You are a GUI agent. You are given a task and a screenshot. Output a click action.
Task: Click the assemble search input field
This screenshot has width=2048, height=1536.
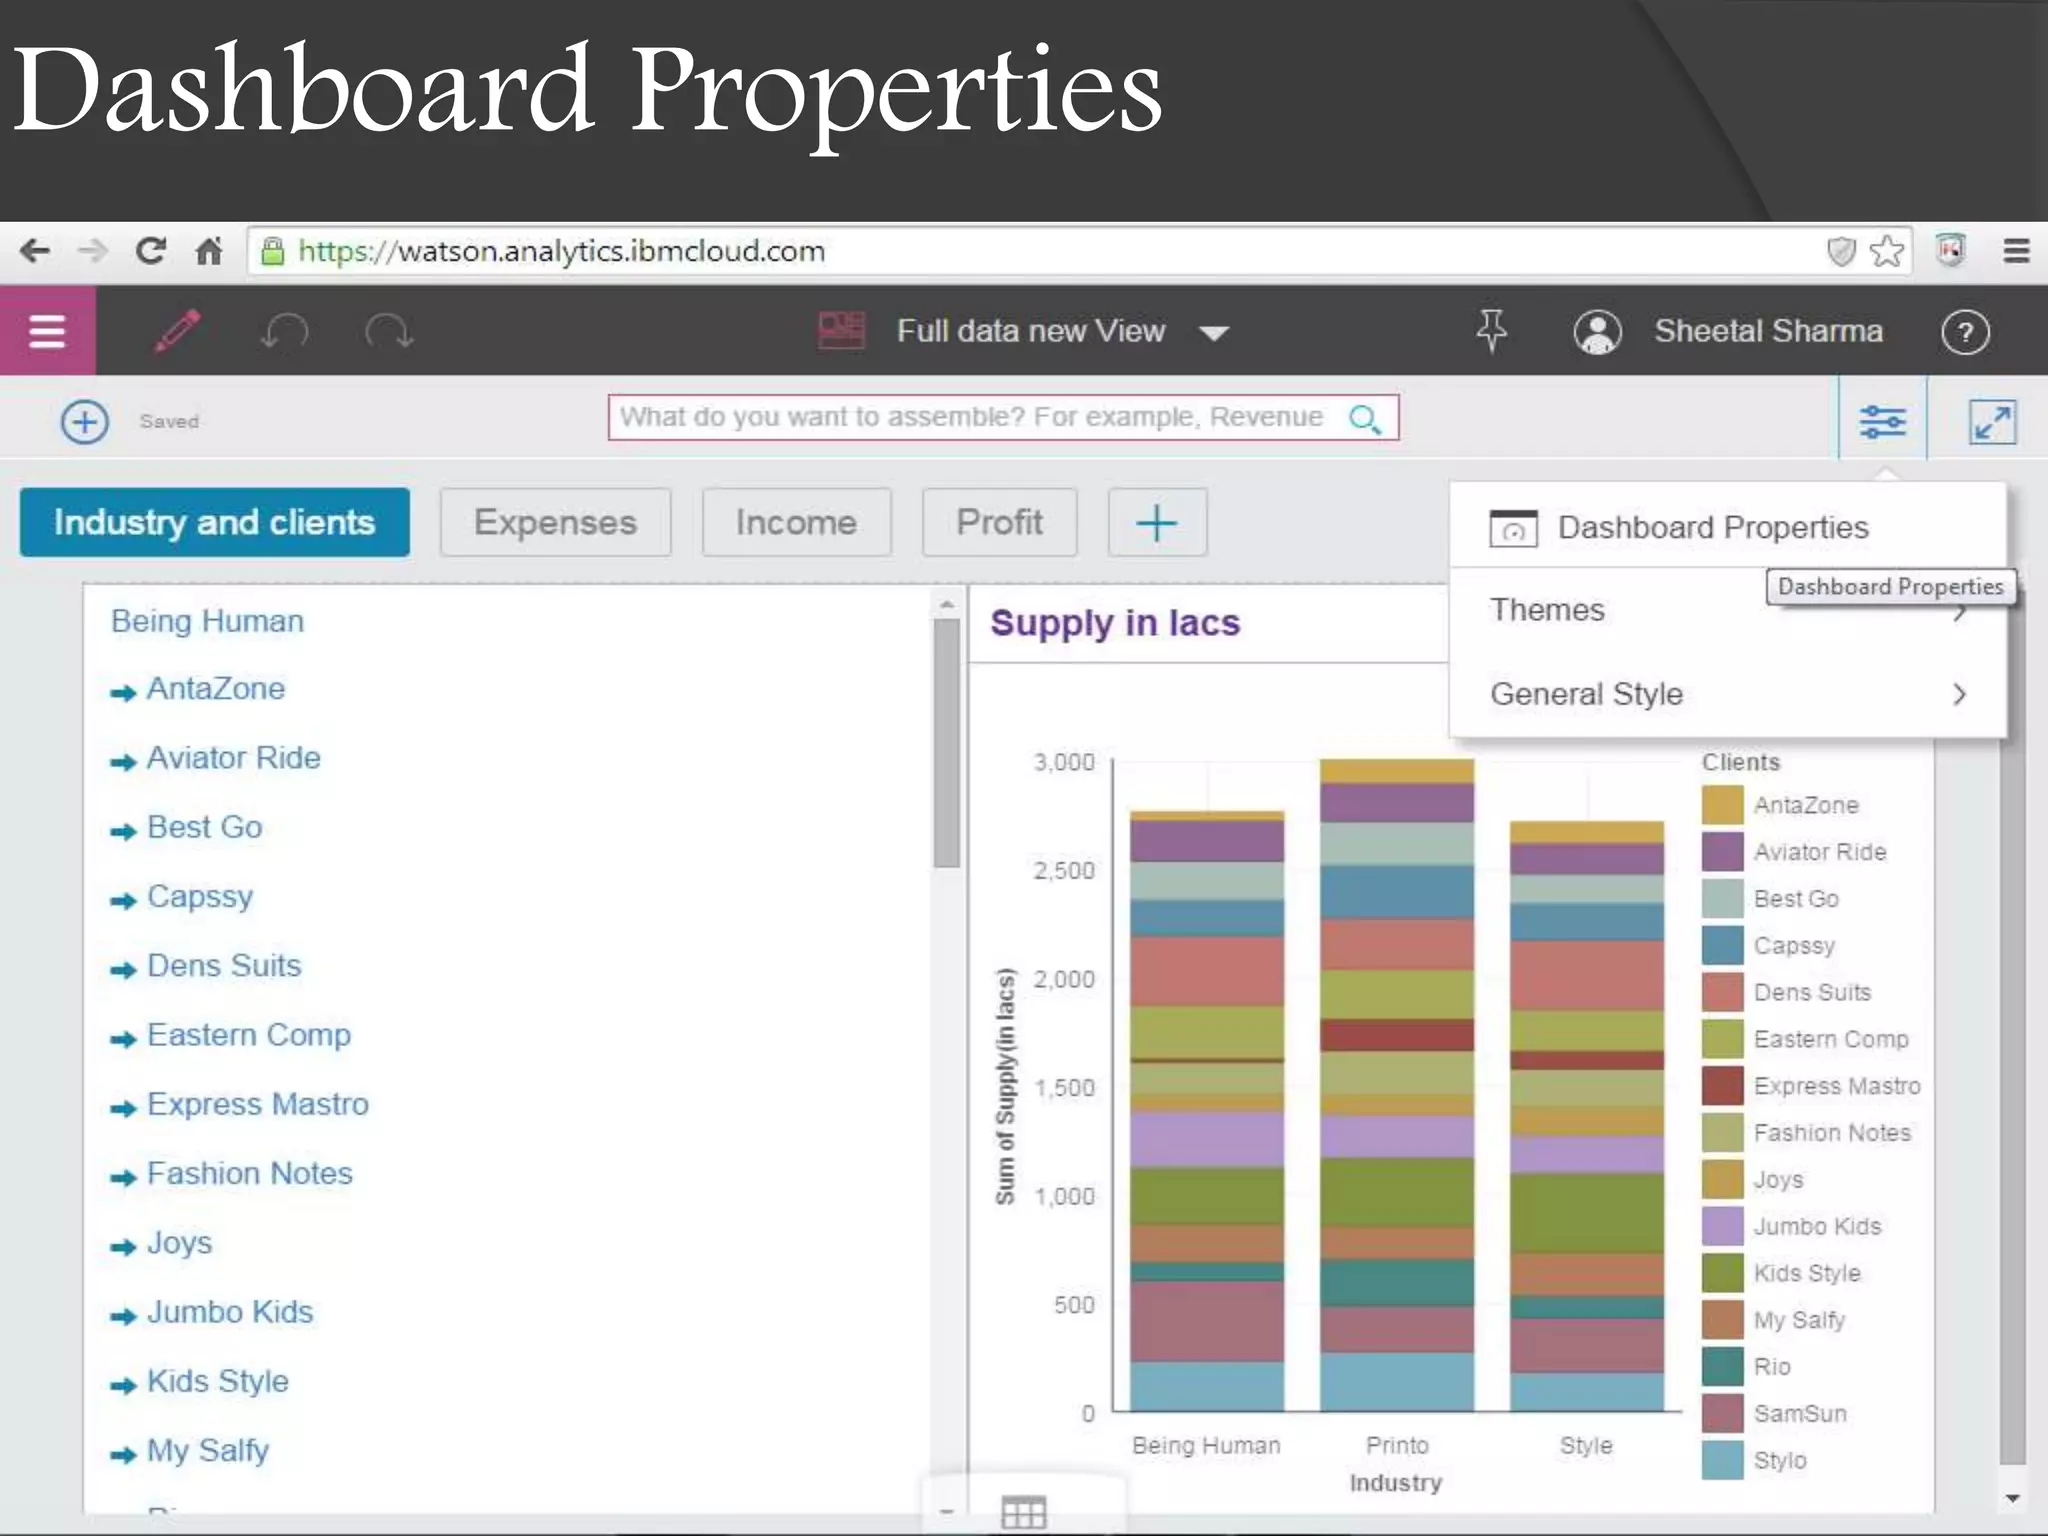point(1003,417)
